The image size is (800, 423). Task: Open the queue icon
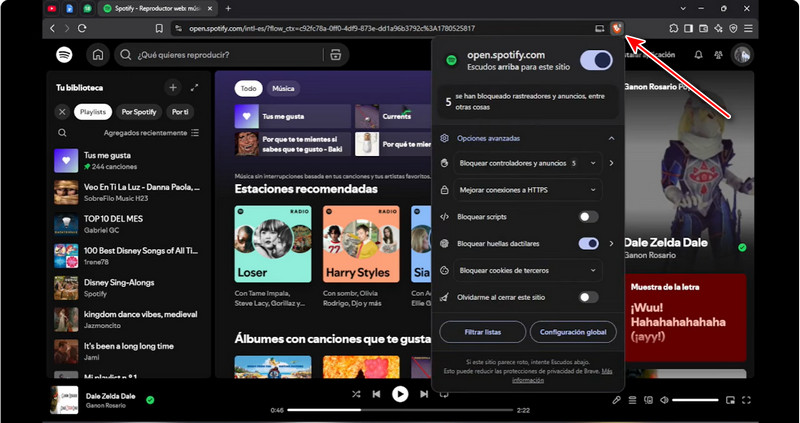pyautogui.click(x=633, y=400)
